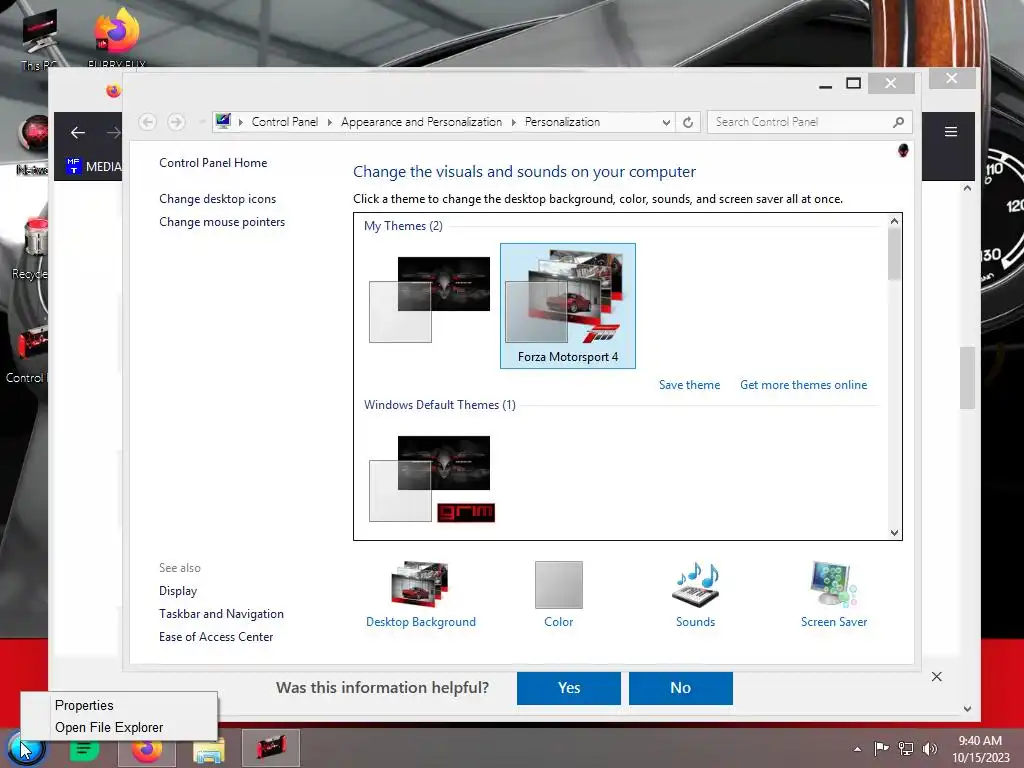Open Ease of Access Center link
This screenshot has width=1024, height=768.
(216, 637)
